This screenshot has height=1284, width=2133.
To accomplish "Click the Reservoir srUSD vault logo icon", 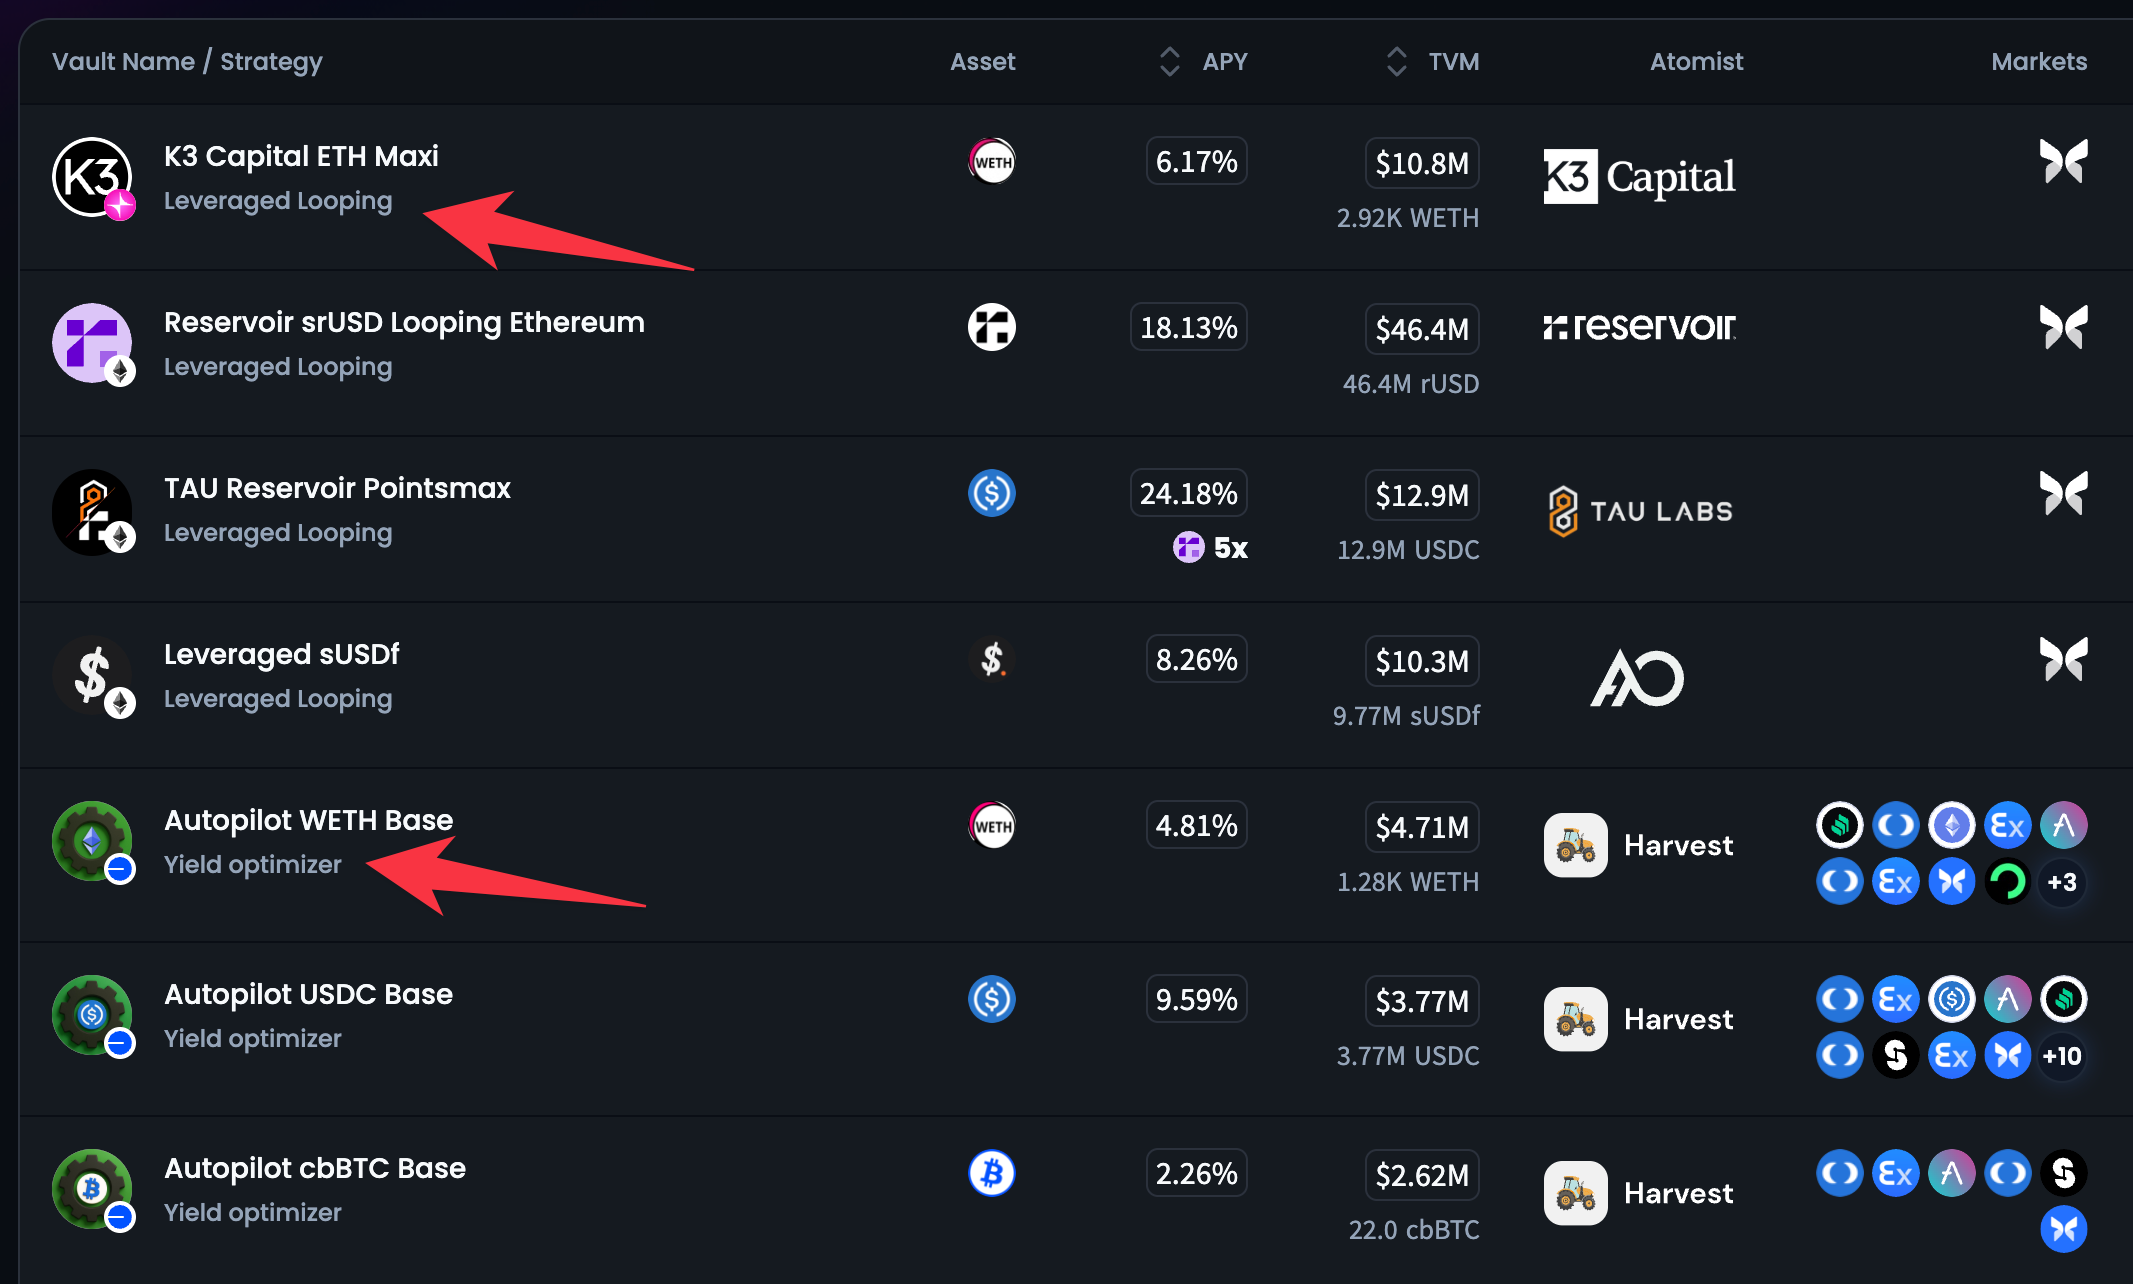I will click(x=92, y=343).
